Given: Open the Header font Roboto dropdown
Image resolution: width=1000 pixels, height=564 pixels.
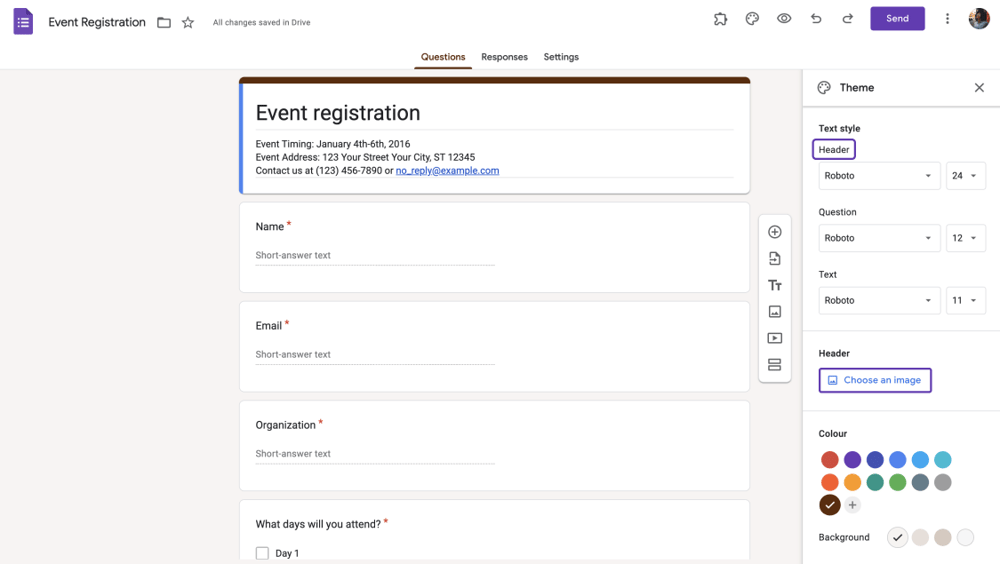Looking at the screenshot, I should pos(878,176).
